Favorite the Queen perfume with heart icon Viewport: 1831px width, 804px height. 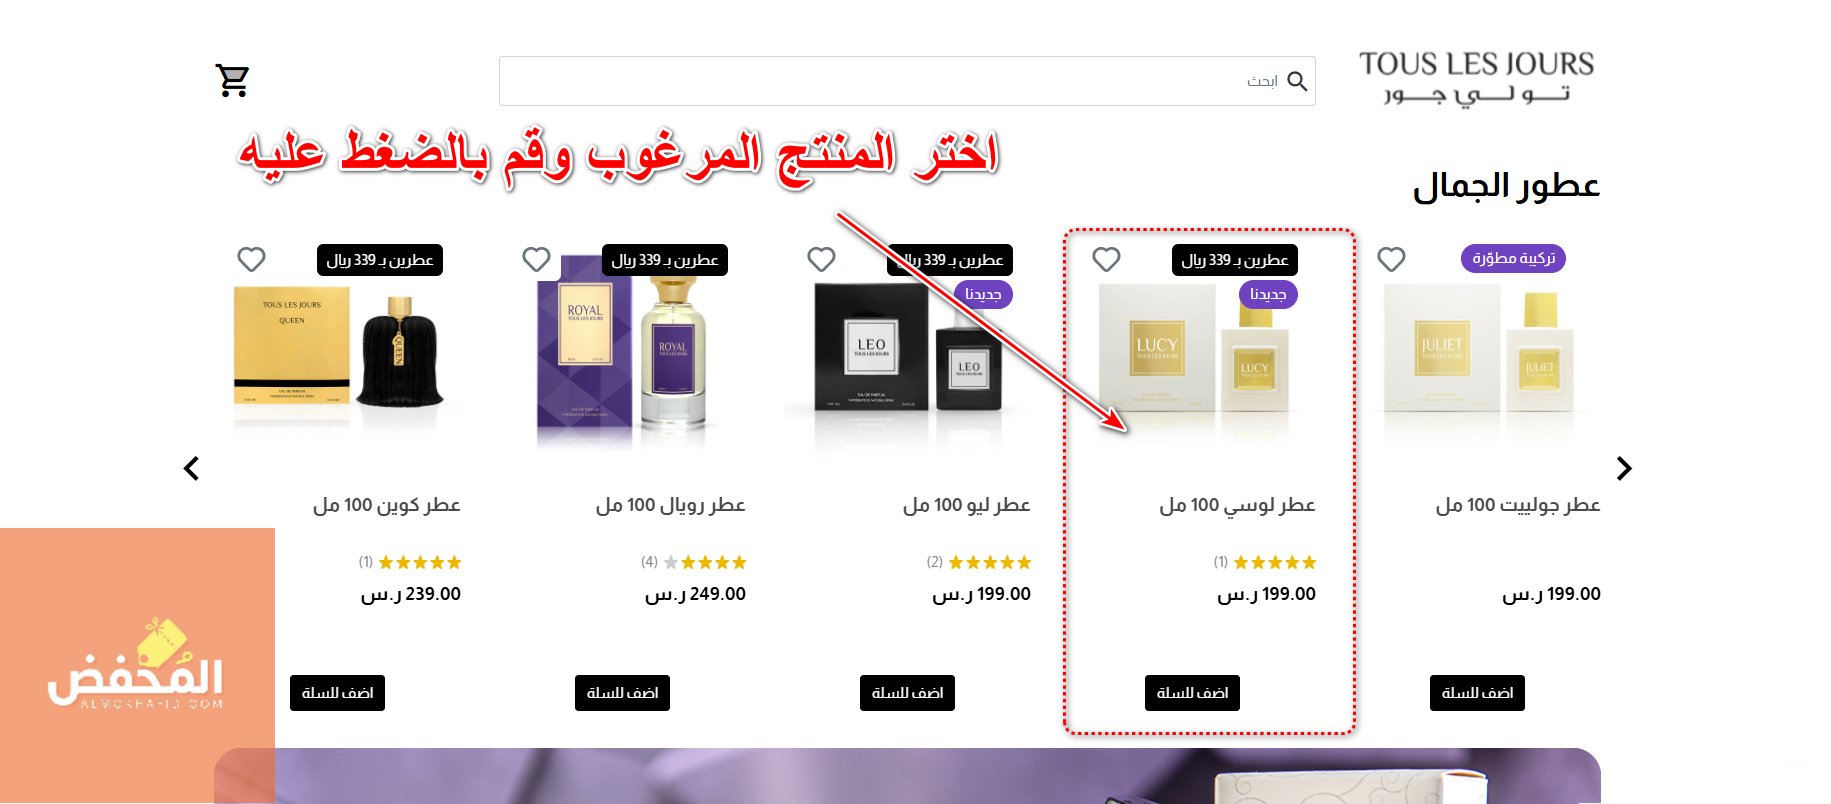pyautogui.click(x=251, y=260)
